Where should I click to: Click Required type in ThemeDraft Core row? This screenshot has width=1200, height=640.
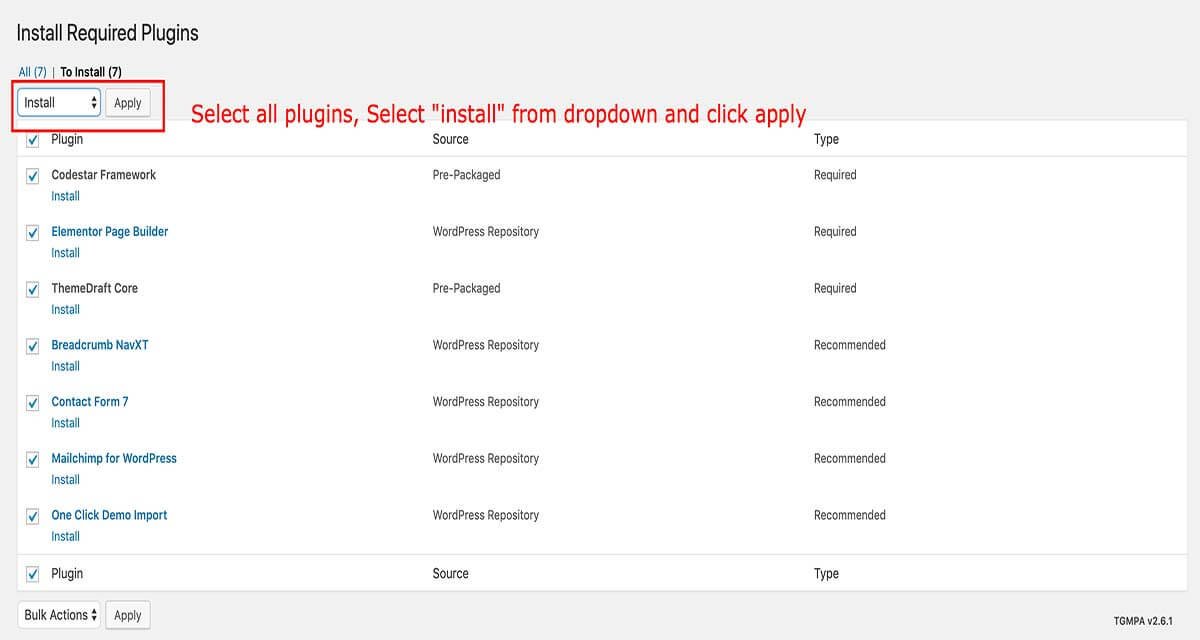[835, 288]
